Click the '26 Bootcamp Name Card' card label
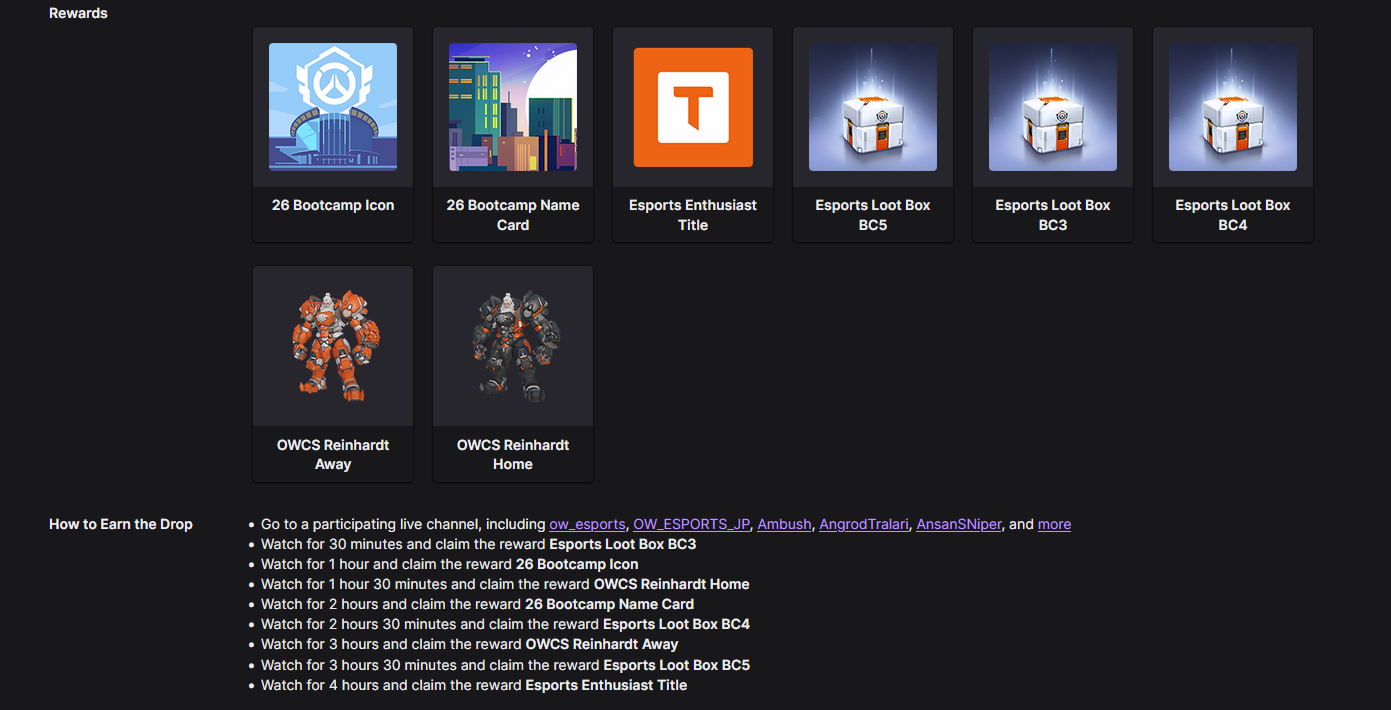The image size is (1391, 710). click(513, 215)
